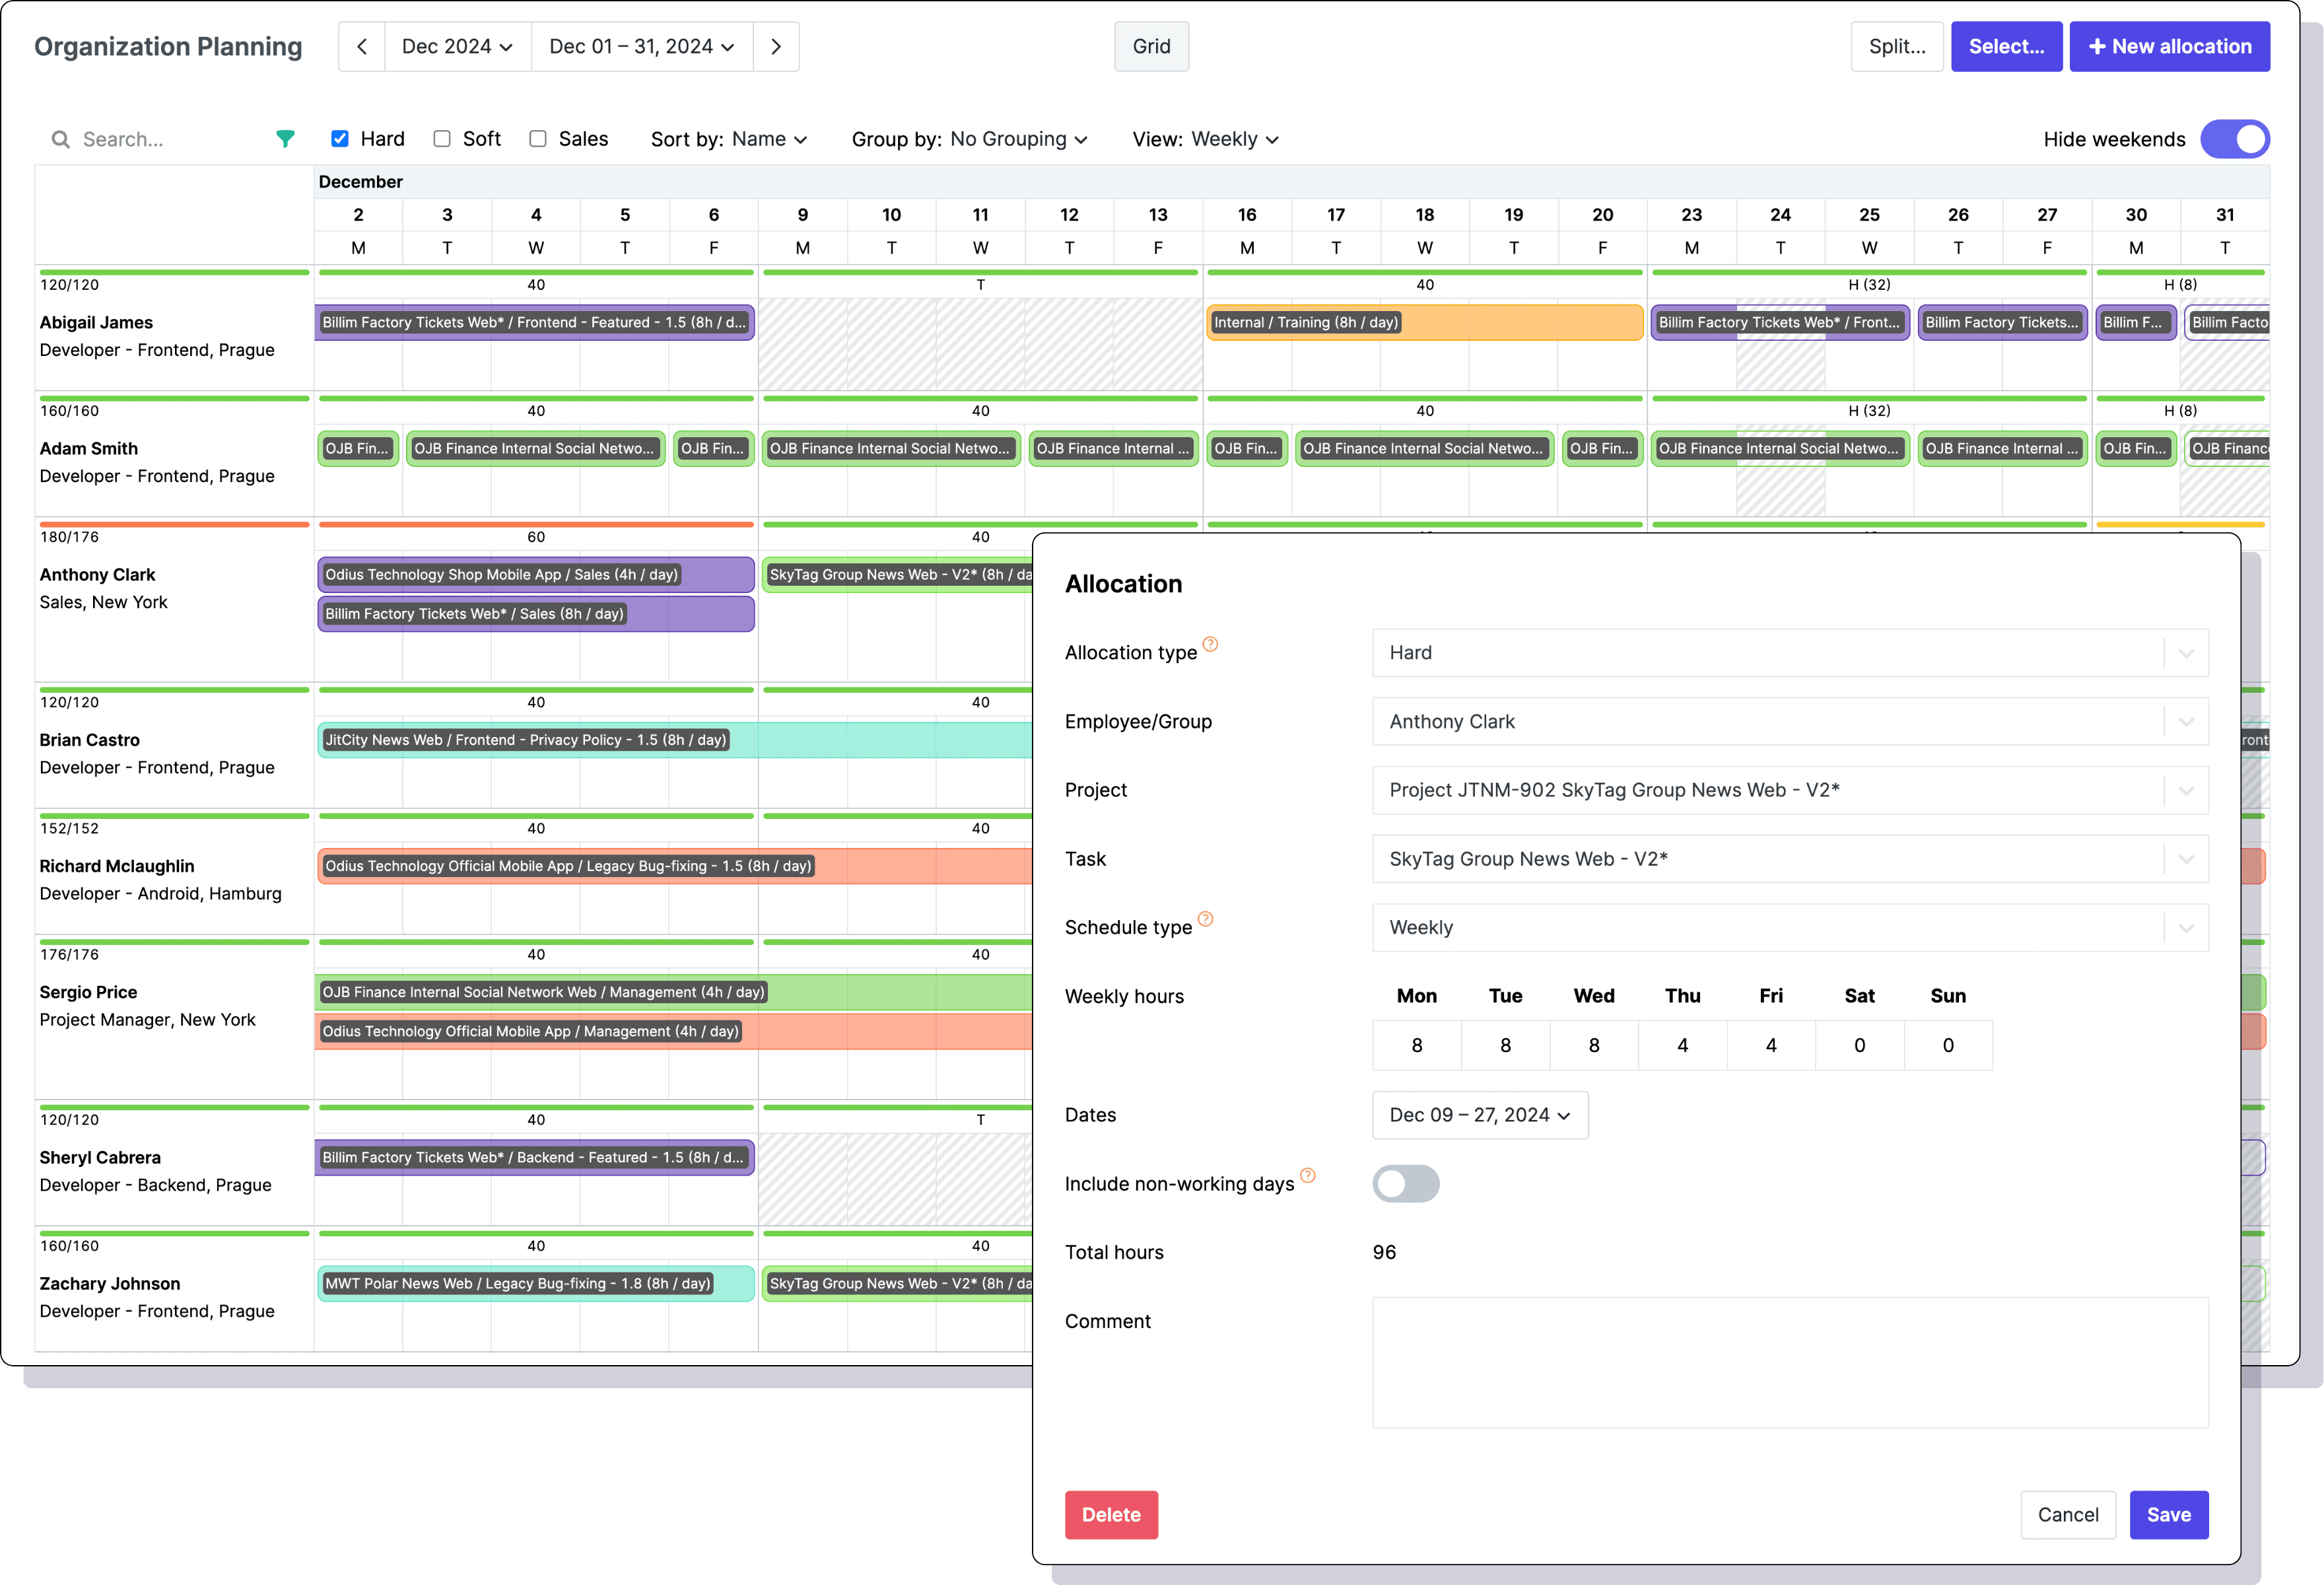Click Sat weekly hours field

point(1860,1045)
